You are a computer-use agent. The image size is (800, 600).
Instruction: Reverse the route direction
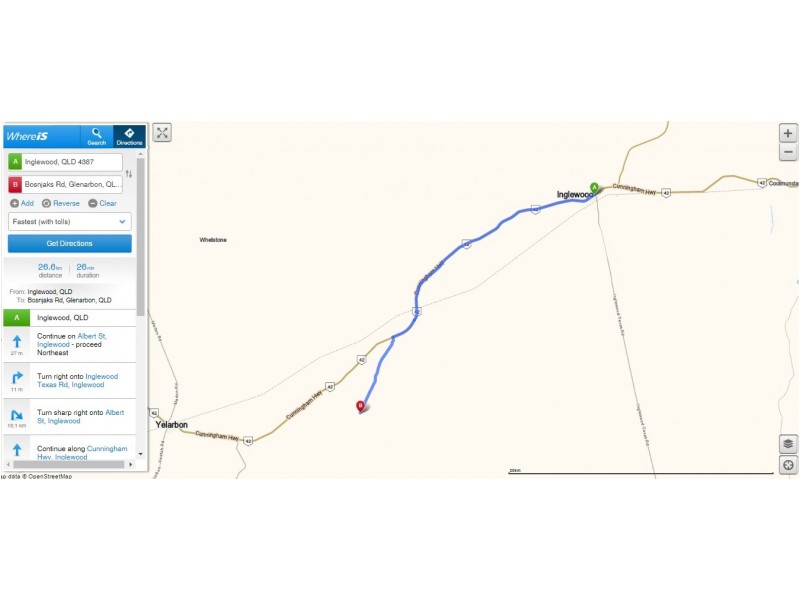click(x=61, y=203)
